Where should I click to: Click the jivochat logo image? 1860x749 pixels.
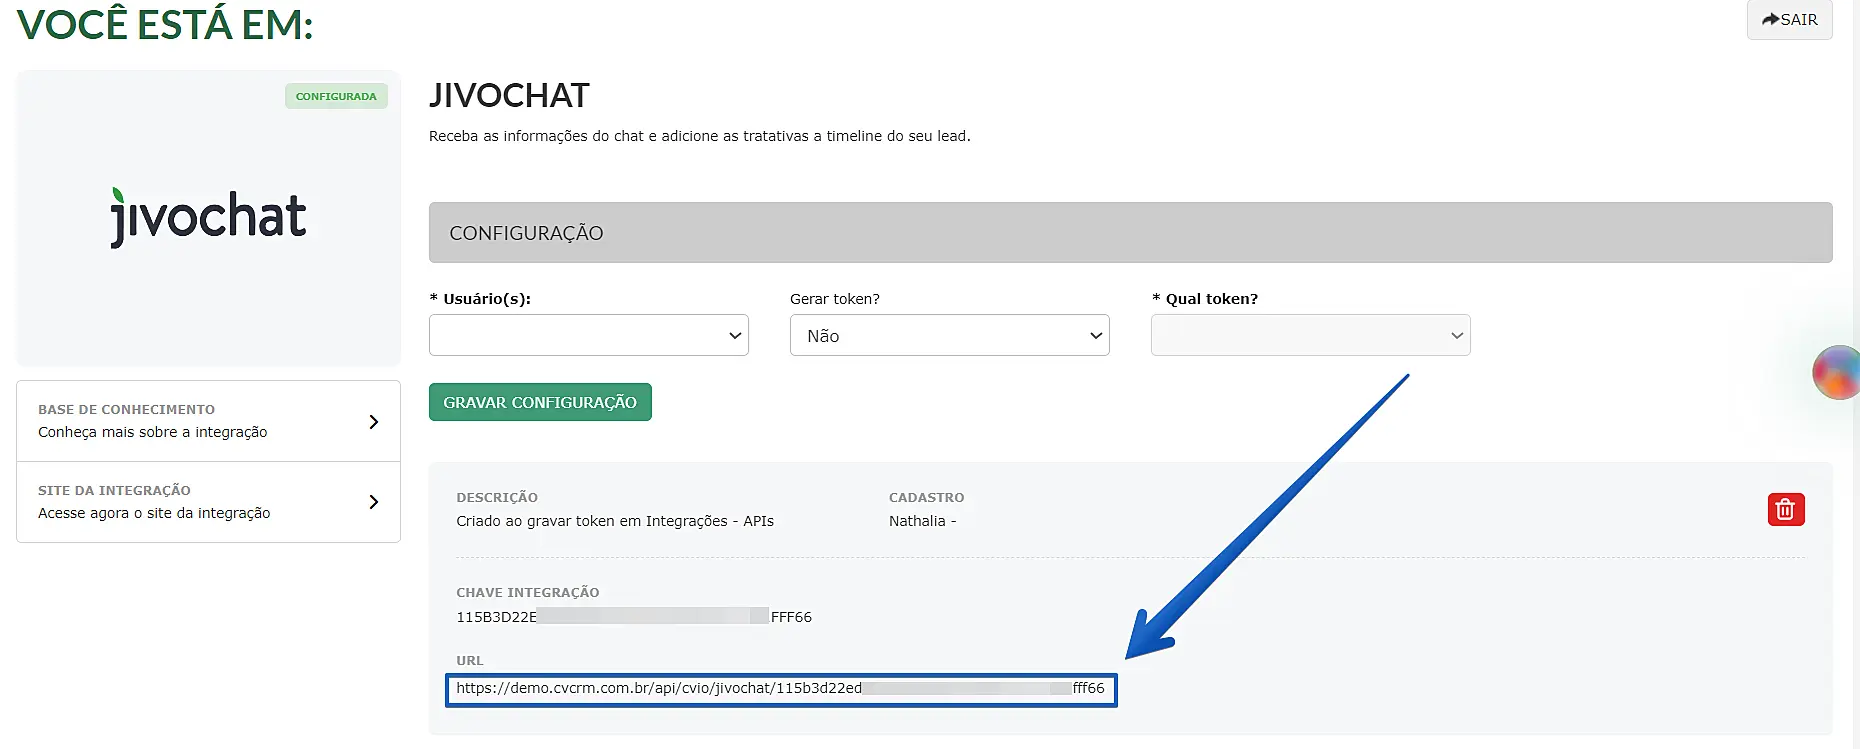[x=208, y=217]
